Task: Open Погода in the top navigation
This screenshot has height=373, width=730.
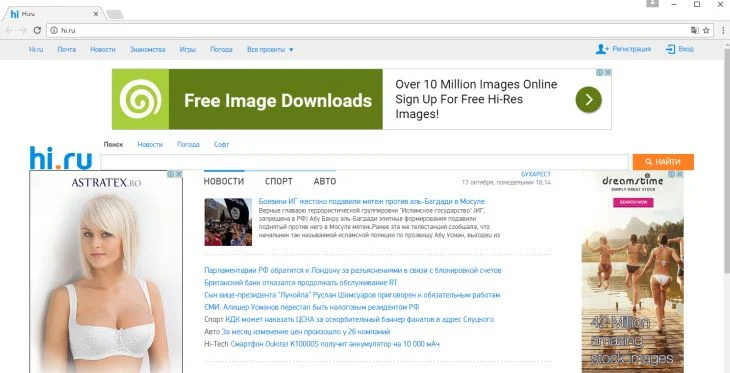Action: pos(221,49)
